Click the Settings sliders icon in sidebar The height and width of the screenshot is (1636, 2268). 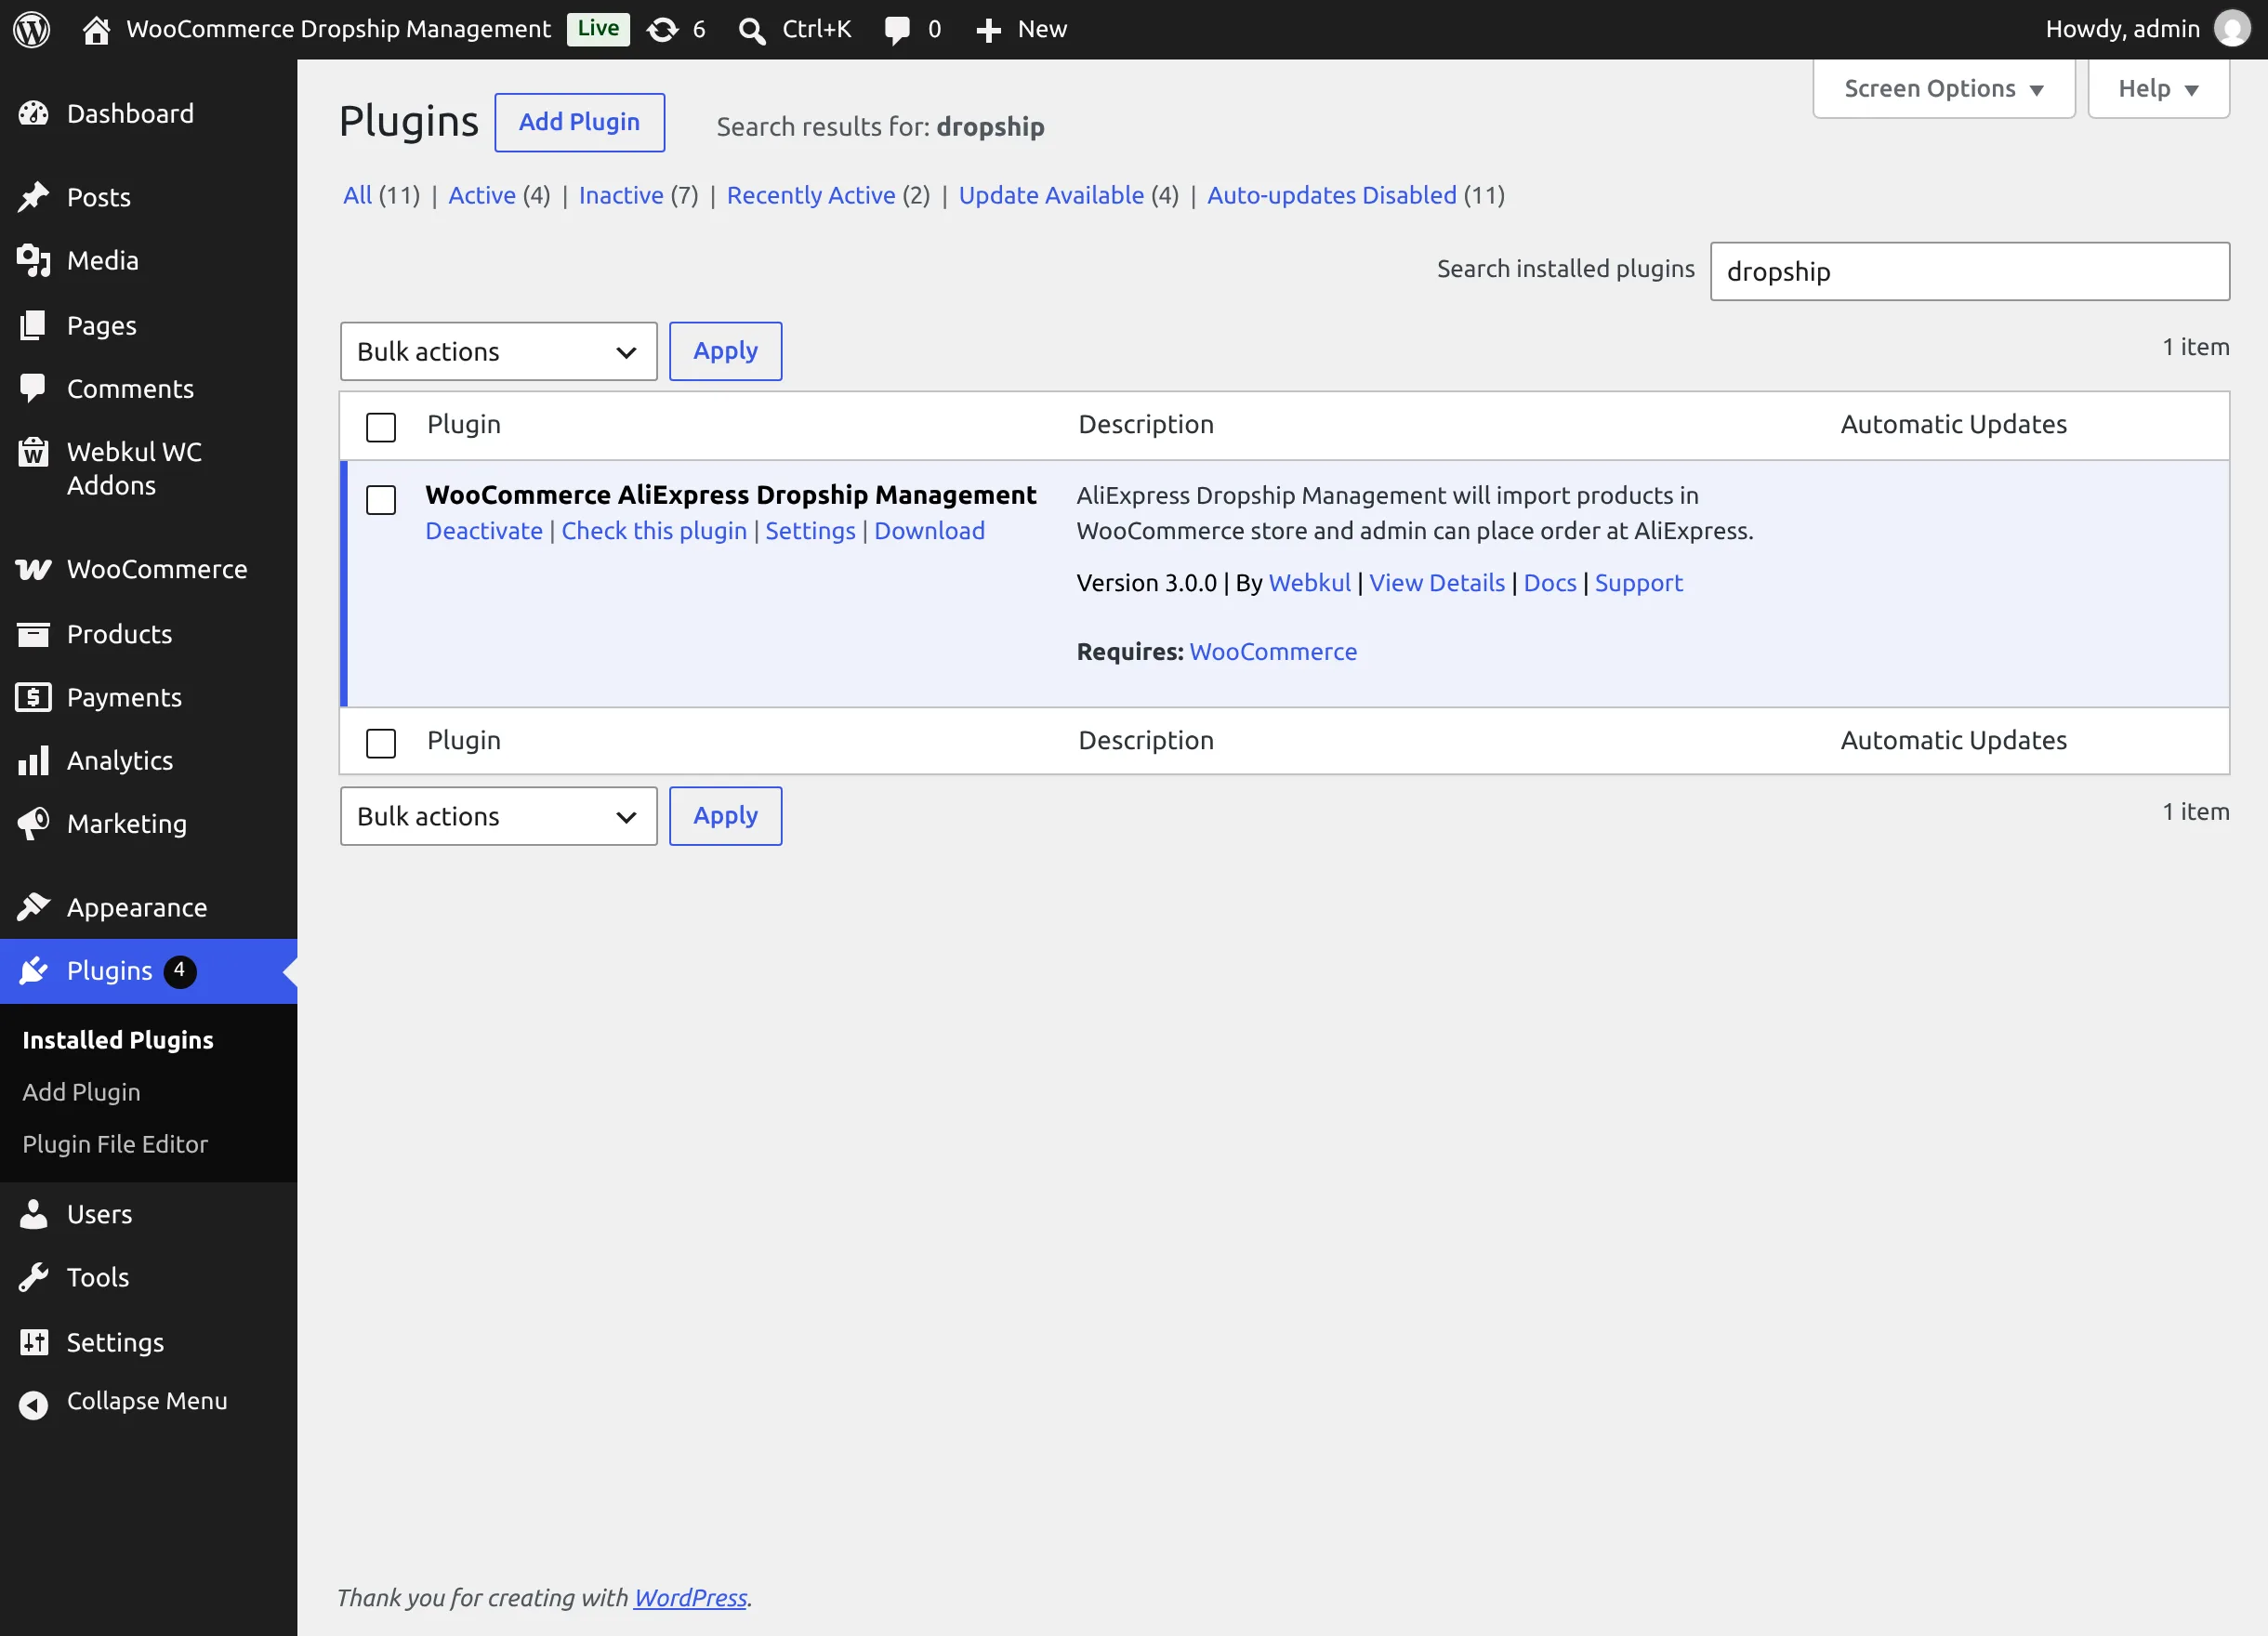(x=33, y=1342)
